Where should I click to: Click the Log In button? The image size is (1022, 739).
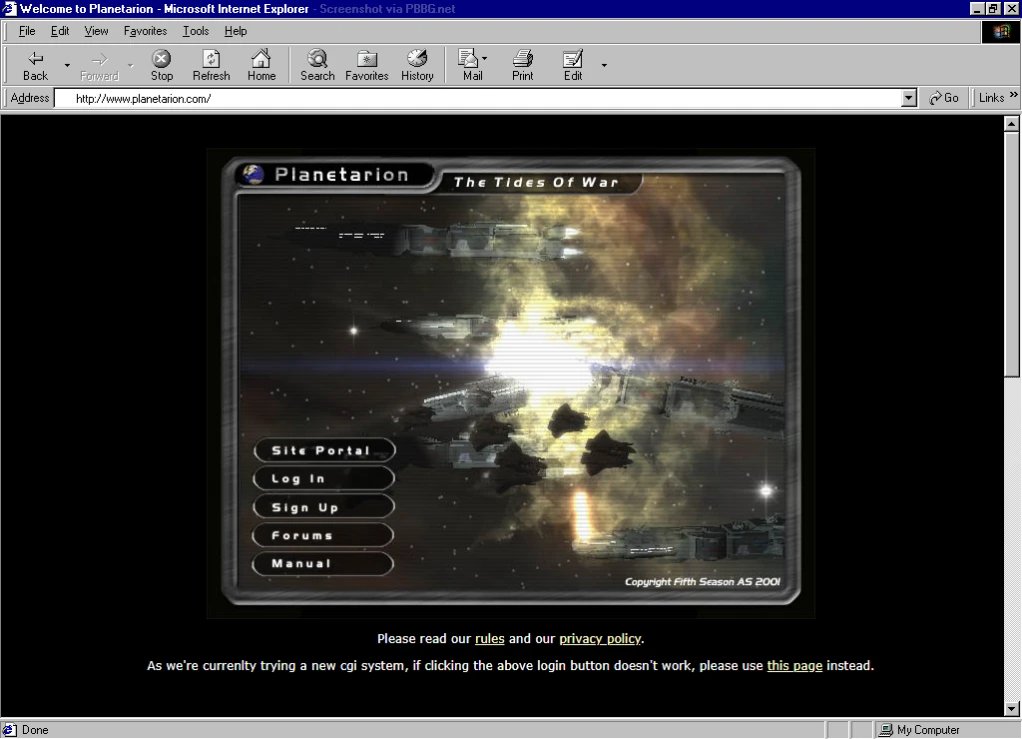tap(324, 478)
